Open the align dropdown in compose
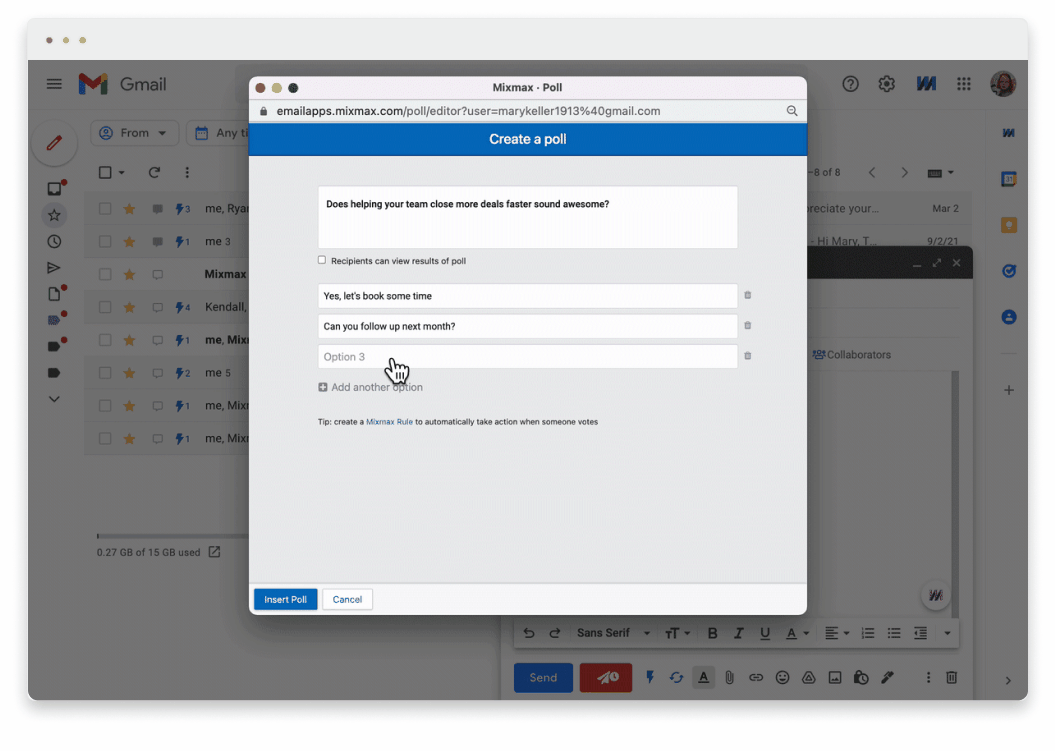This screenshot has height=751, width=1055. click(836, 633)
